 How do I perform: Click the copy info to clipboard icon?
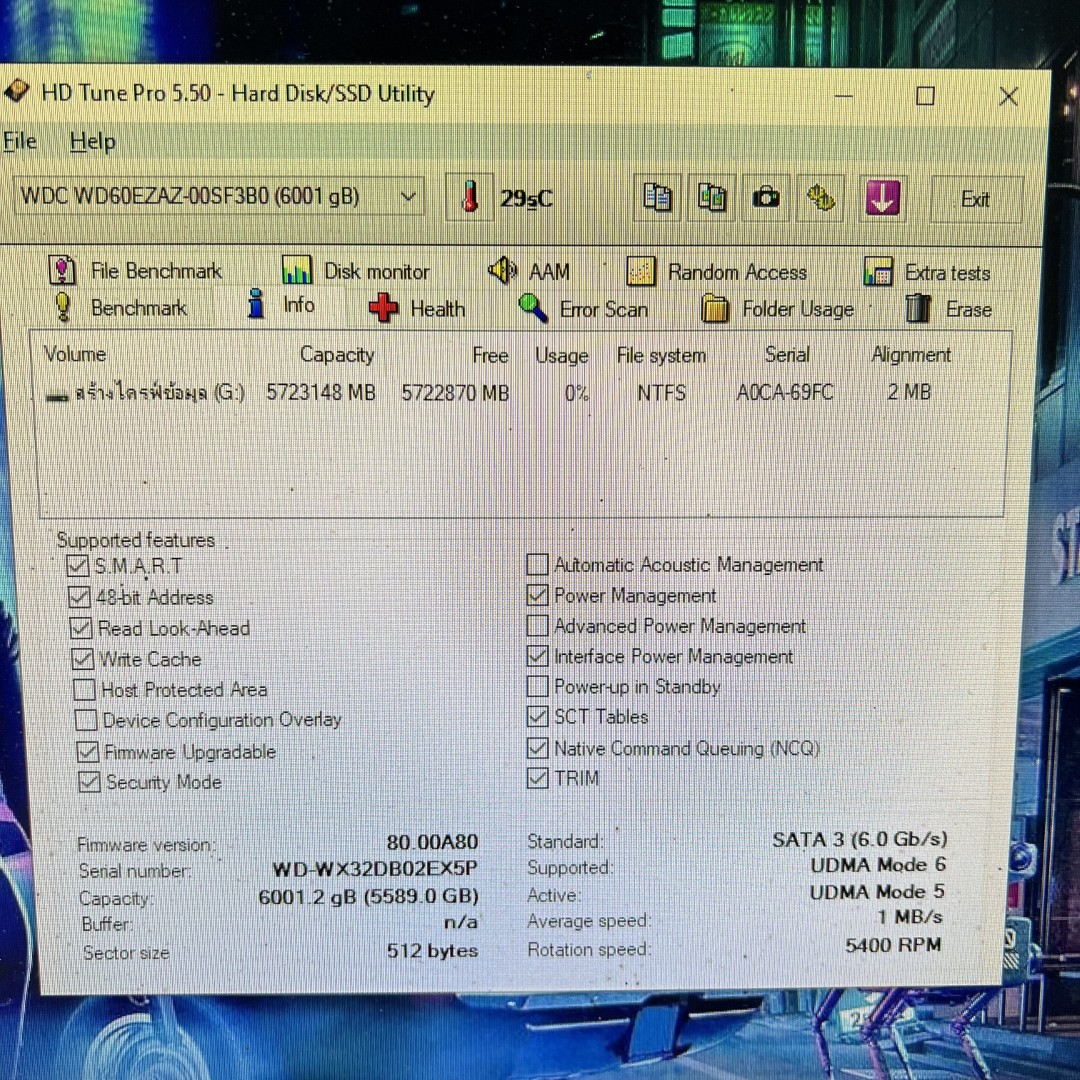pos(657,197)
